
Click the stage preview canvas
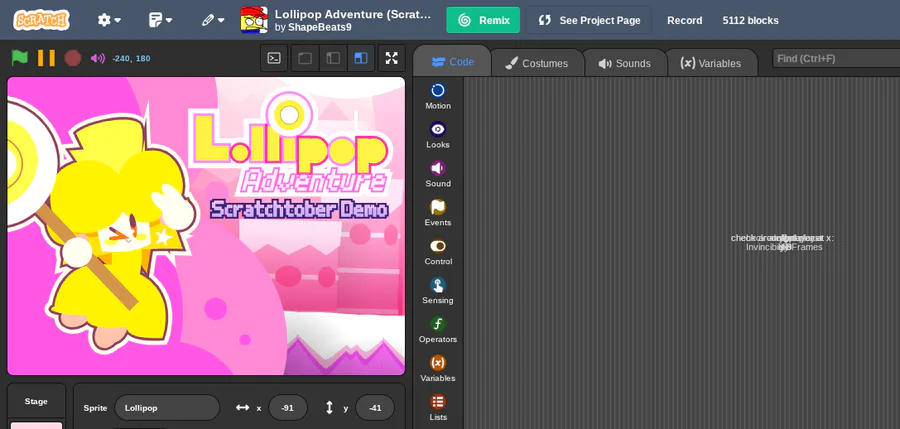coord(206,226)
